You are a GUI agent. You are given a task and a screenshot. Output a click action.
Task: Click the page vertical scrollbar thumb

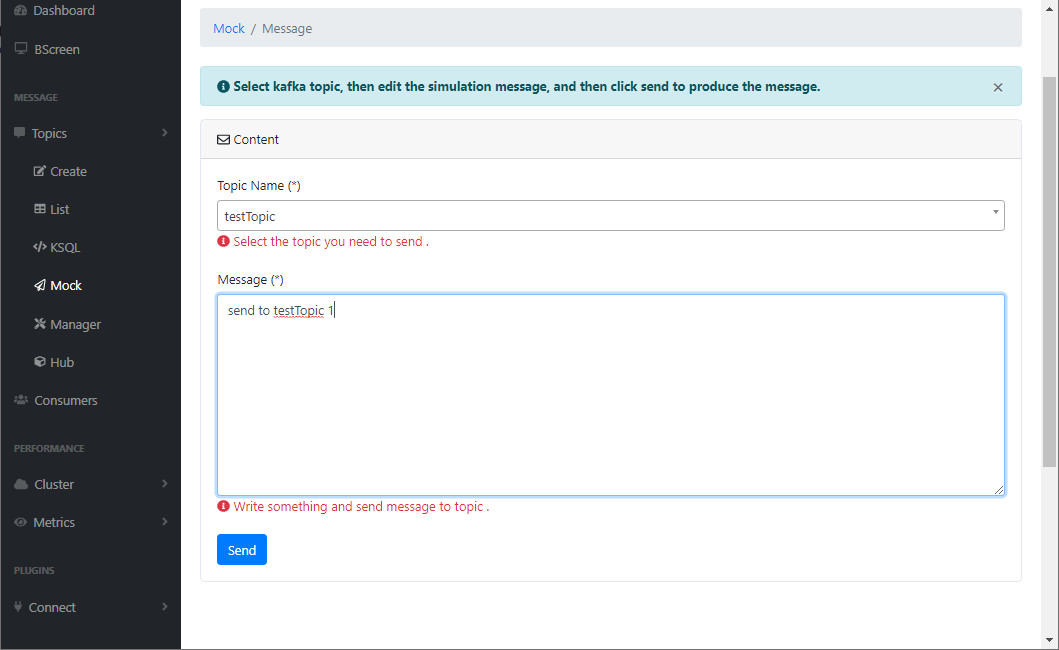pos(1049,272)
